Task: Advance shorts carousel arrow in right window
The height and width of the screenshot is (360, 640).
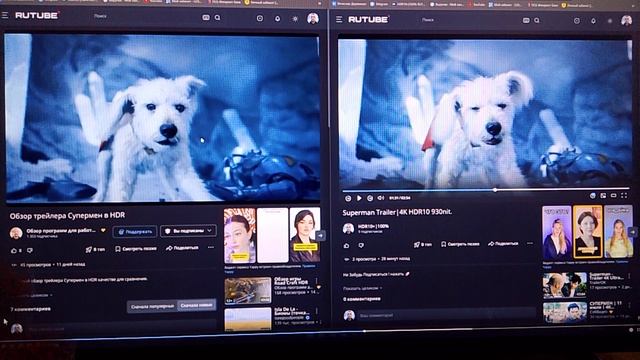Action: [x=633, y=232]
